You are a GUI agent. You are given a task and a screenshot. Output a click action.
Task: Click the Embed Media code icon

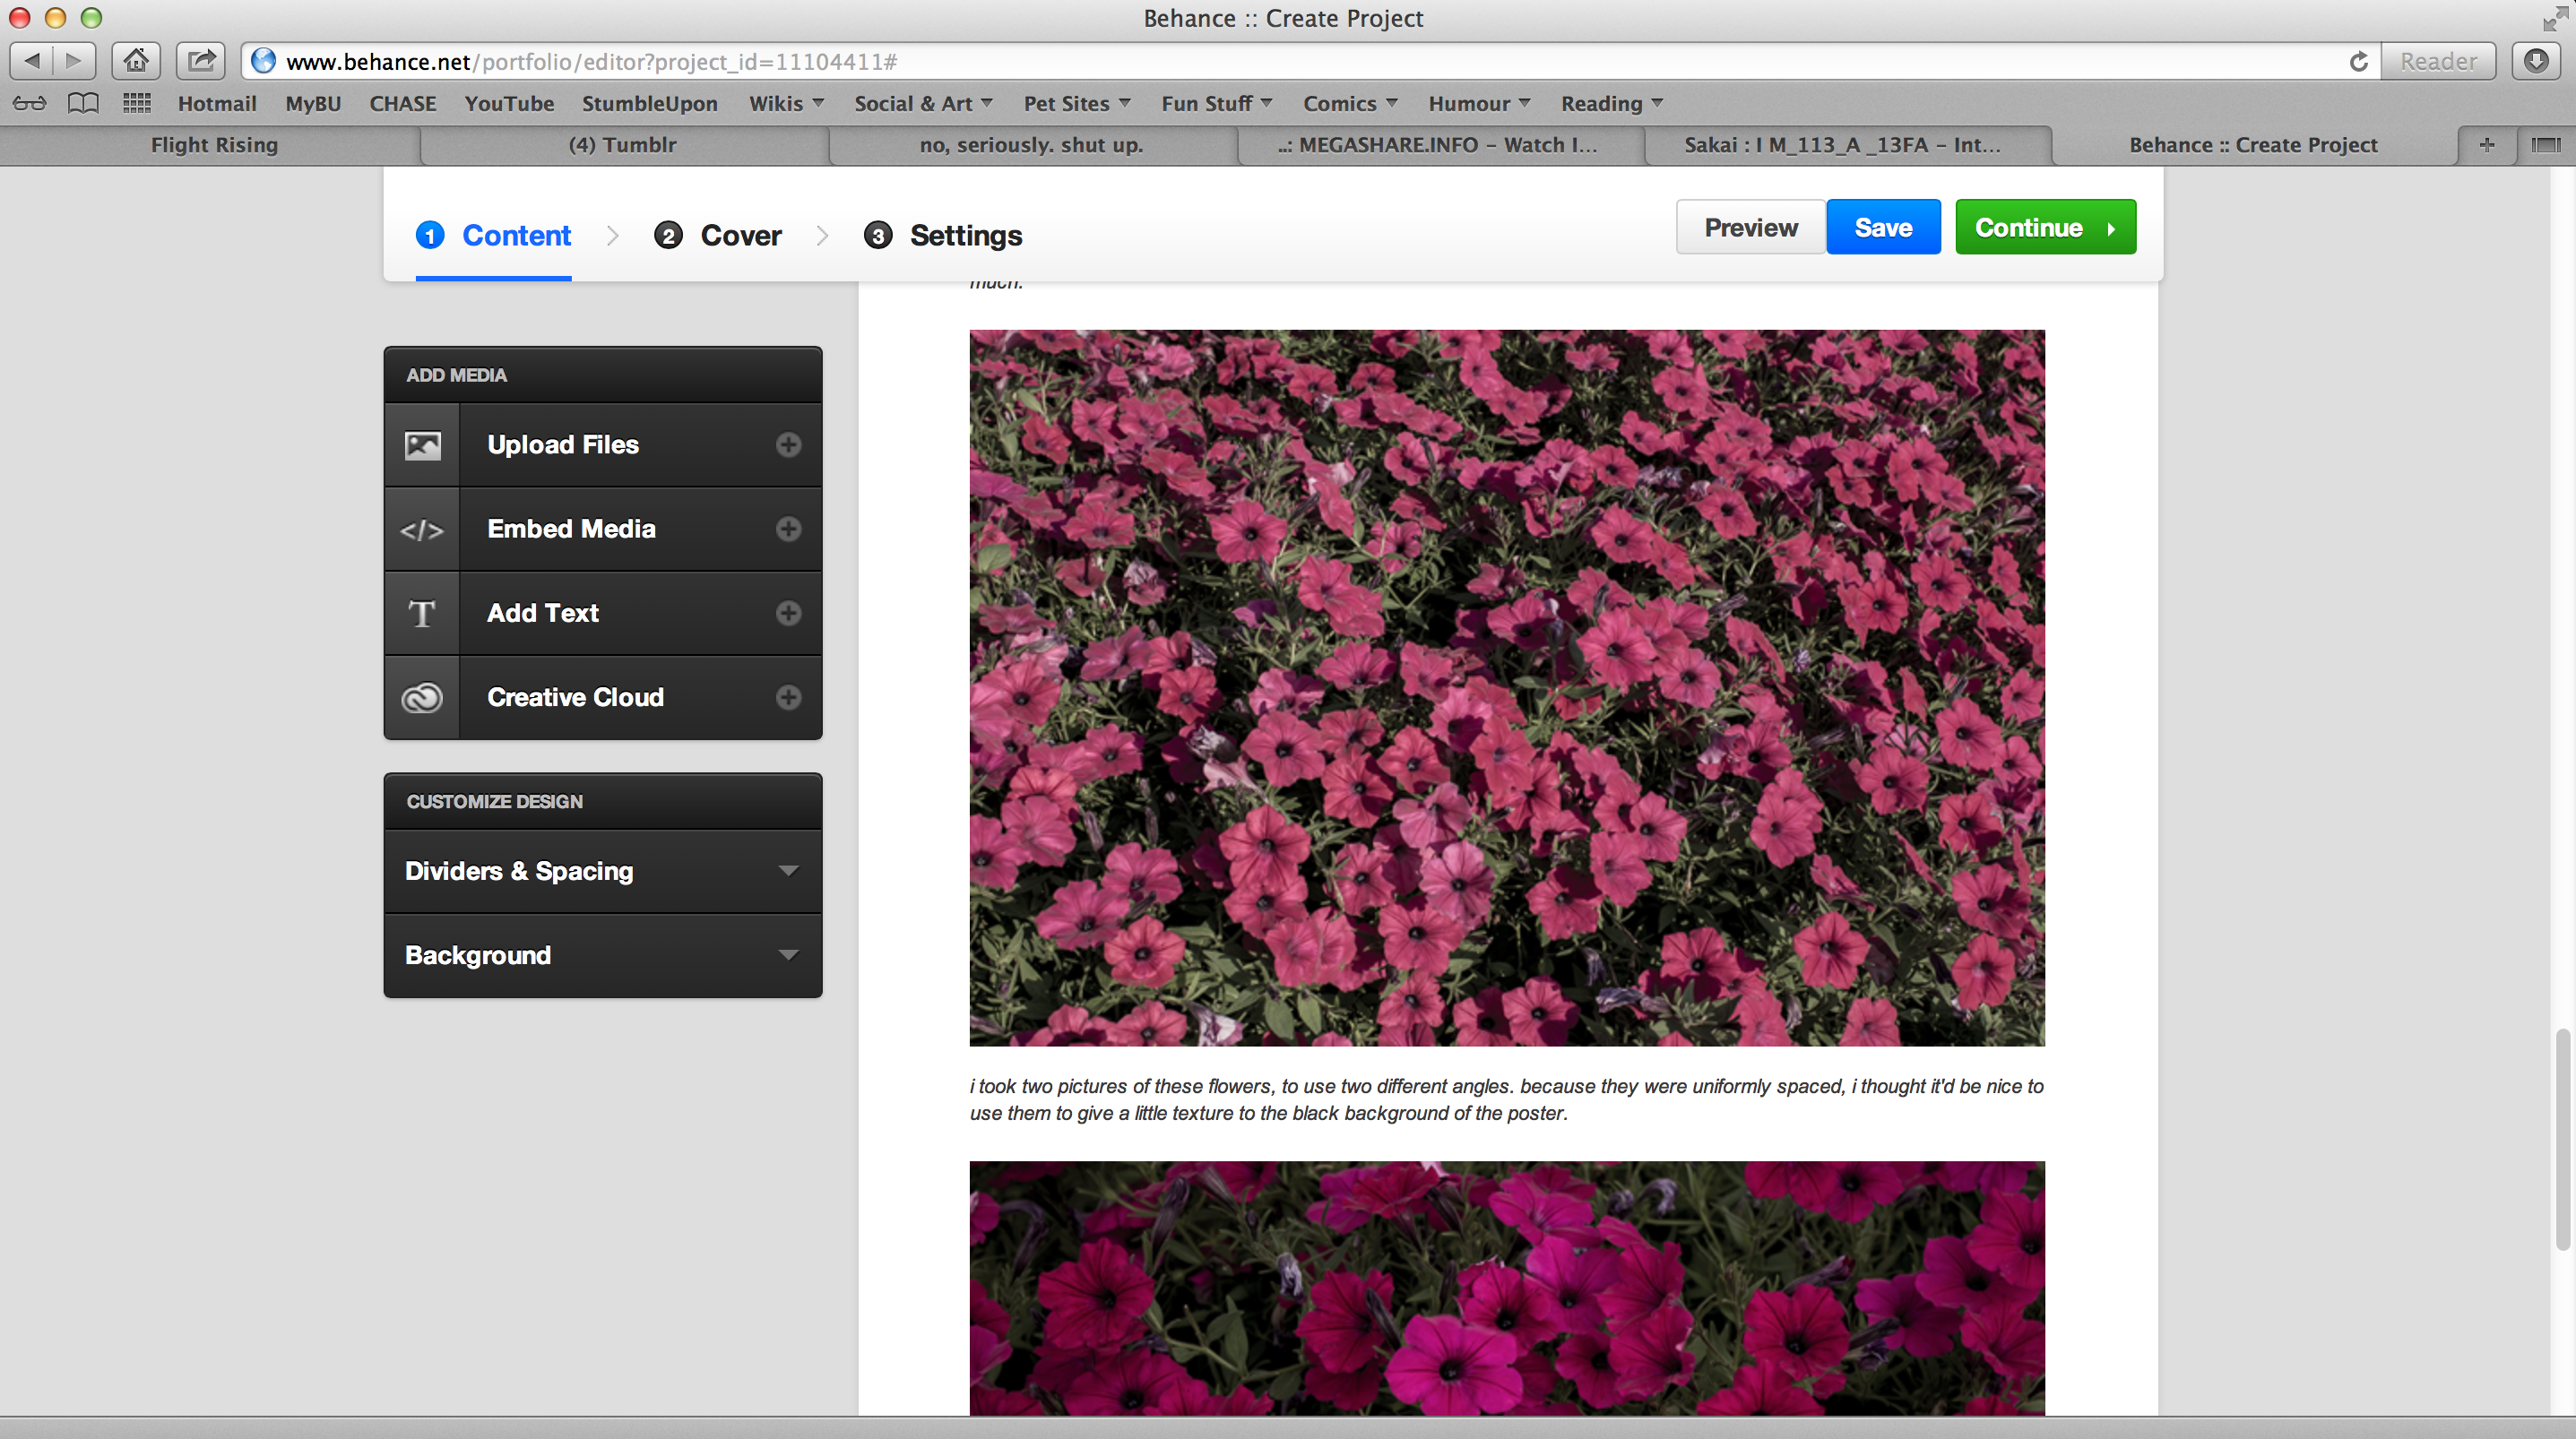click(422, 530)
